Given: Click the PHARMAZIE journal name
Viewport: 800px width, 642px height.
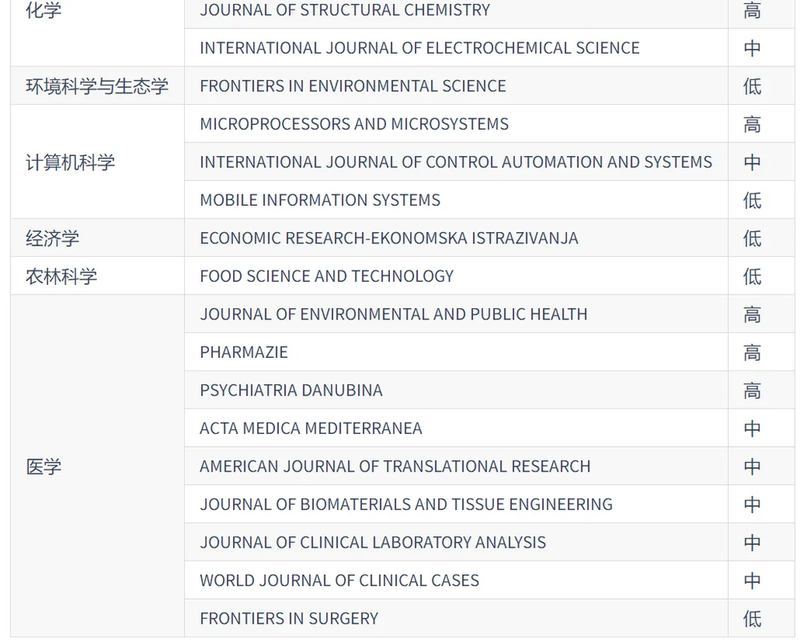Looking at the screenshot, I should (244, 352).
